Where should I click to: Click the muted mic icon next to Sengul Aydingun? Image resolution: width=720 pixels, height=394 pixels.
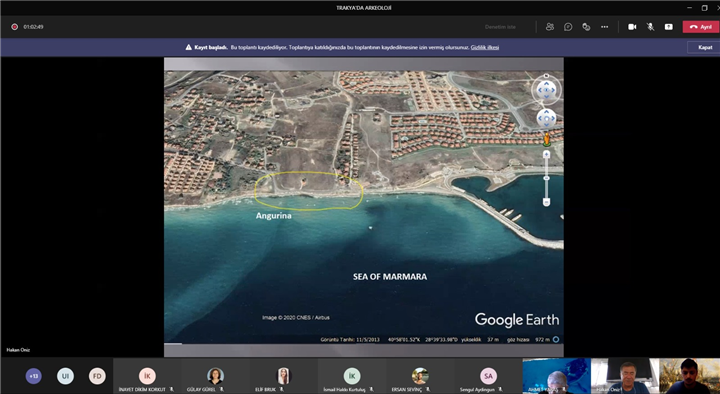pos(500,389)
